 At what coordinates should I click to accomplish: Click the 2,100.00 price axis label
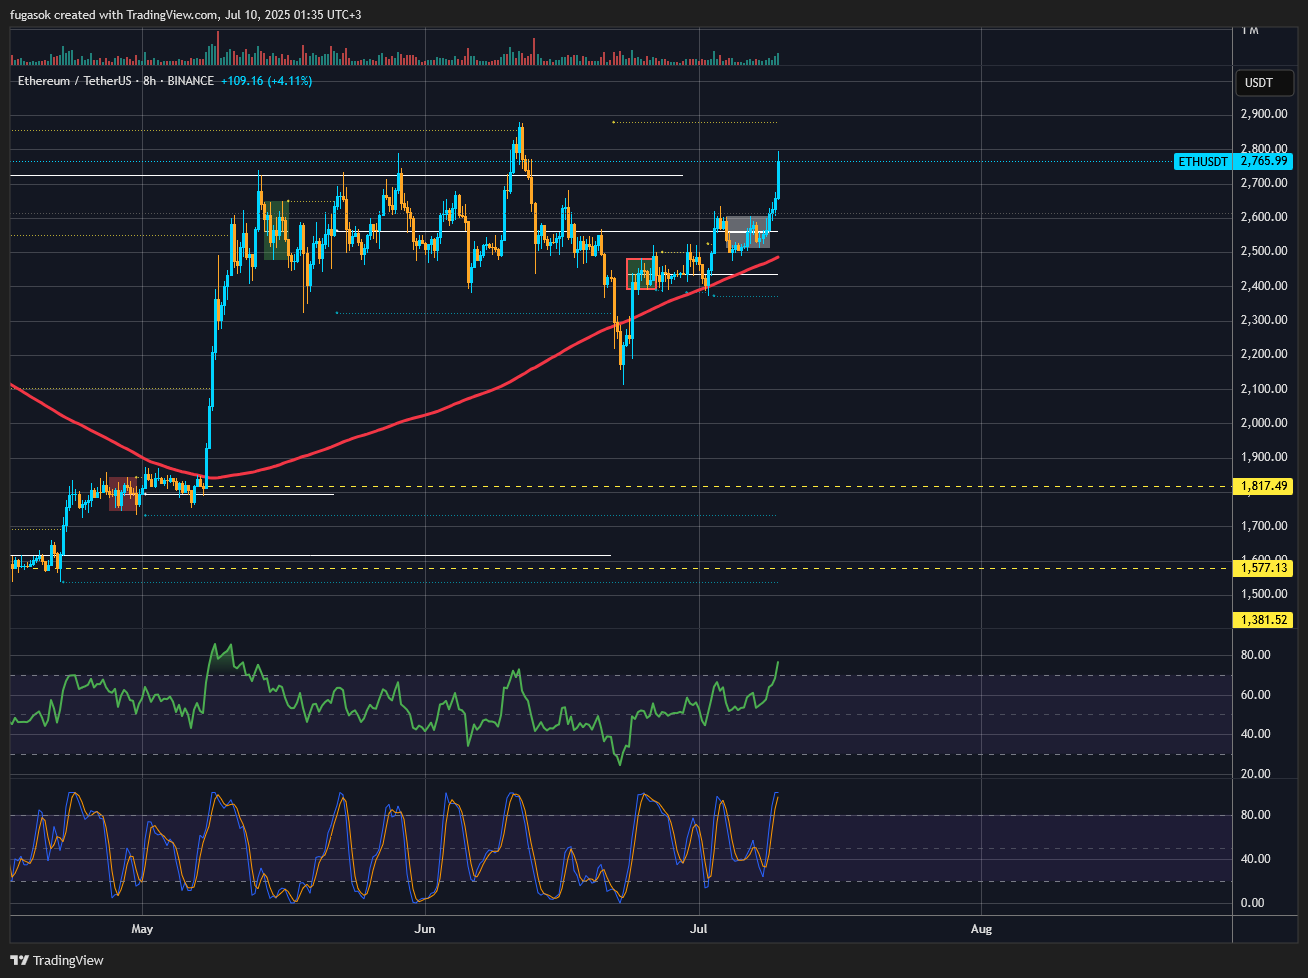[x=1263, y=389]
